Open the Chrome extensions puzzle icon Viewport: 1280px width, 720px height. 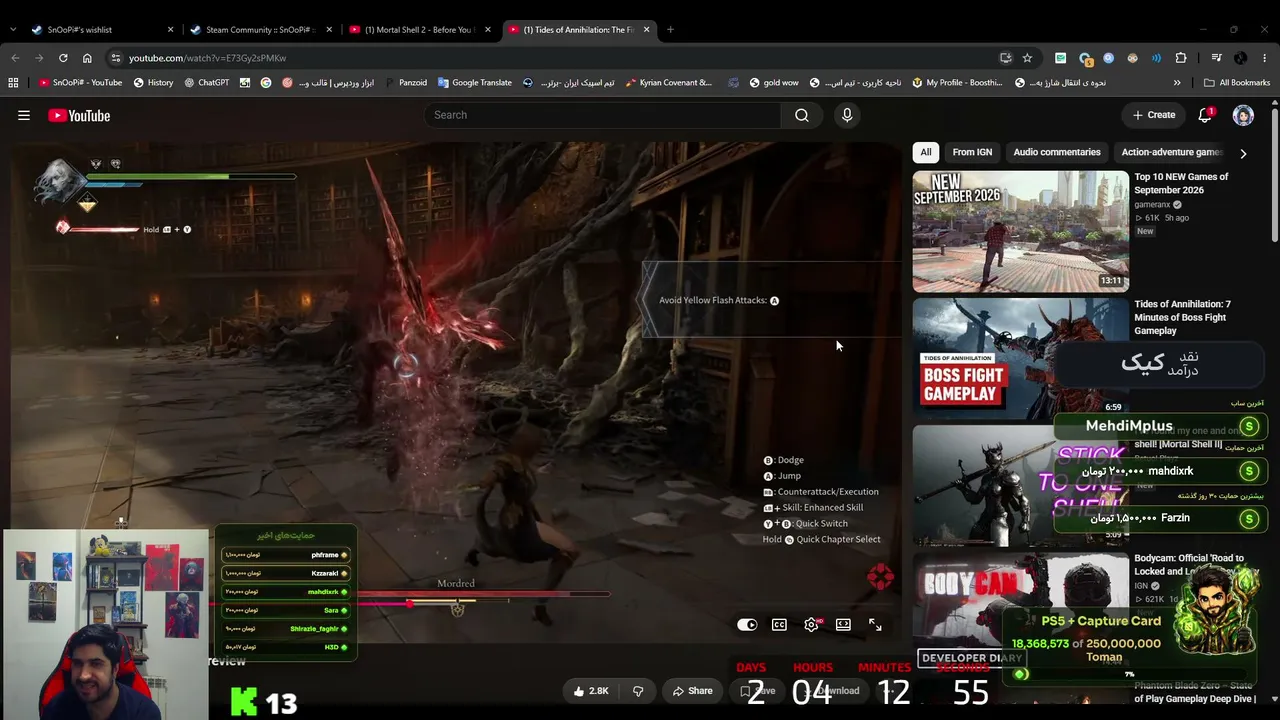tap(1181, 58)
